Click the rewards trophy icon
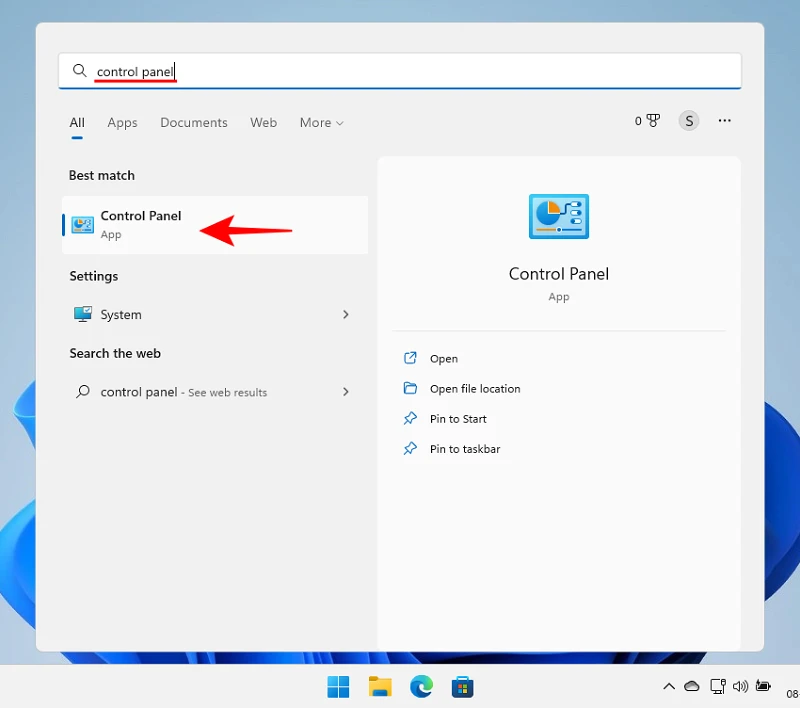The image size is (800, 708). (x=652, y=121)
